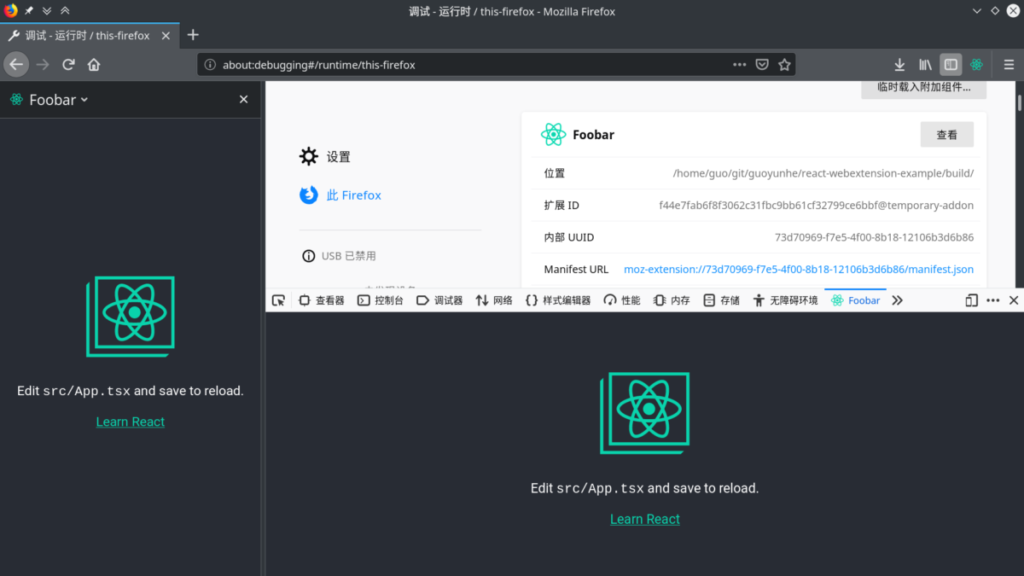This screenshot has height=576, width=1024.
Task: Save page to Pocket
Action: point(761,65)
